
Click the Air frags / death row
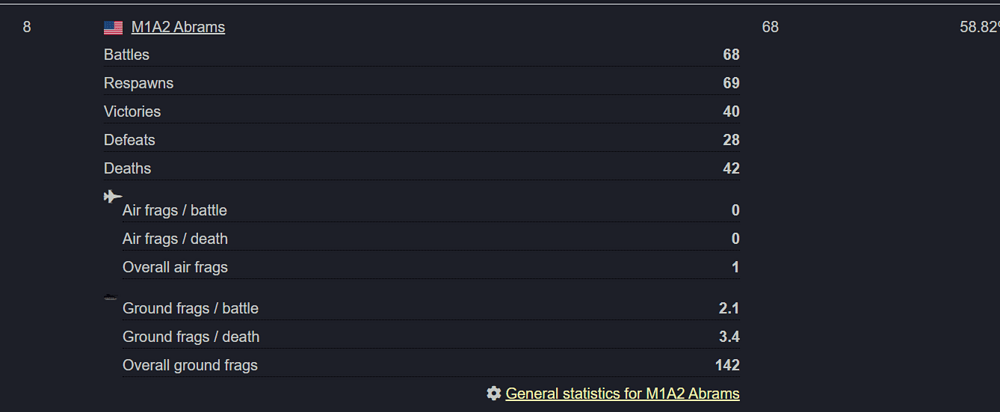431,239
